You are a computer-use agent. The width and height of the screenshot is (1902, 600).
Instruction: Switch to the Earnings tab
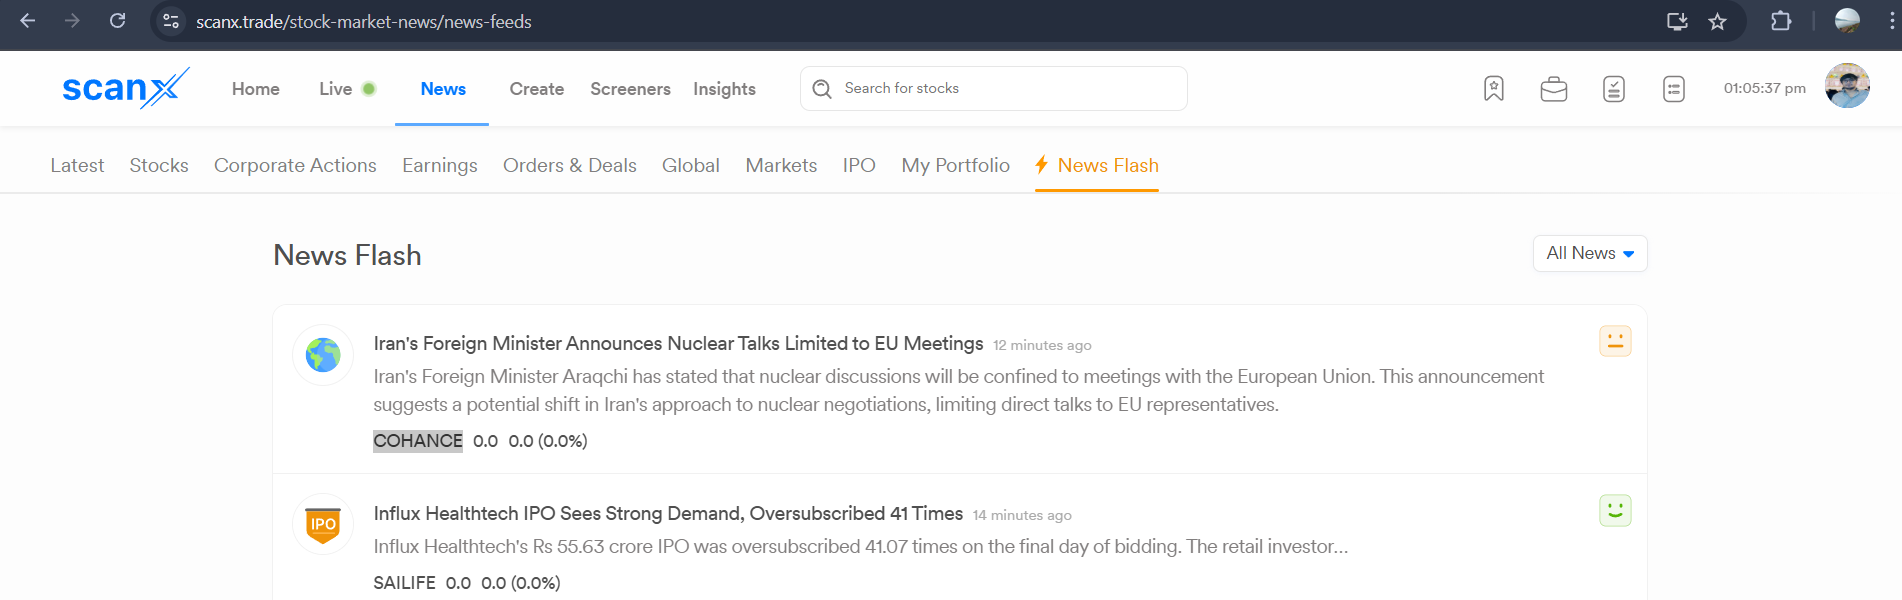(440, 165)
